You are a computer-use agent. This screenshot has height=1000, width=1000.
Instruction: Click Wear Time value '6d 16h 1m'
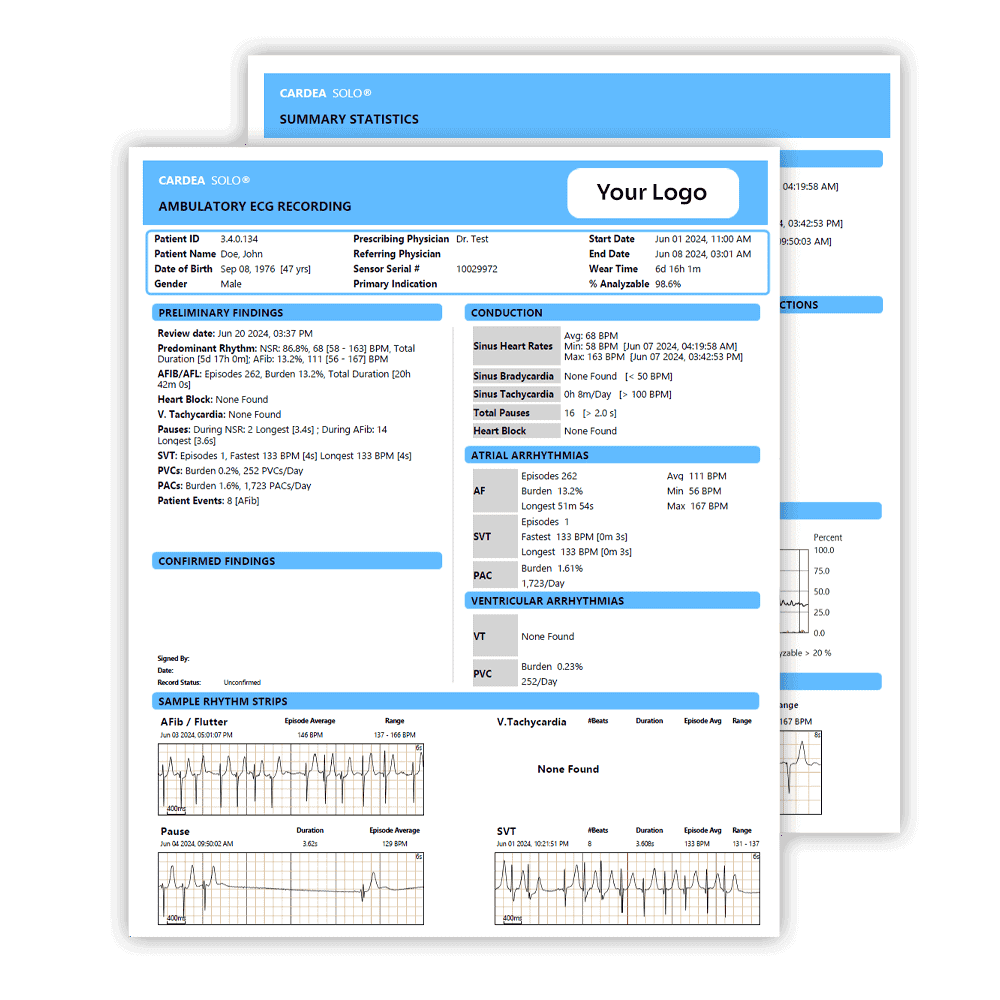tap(677, 269)
